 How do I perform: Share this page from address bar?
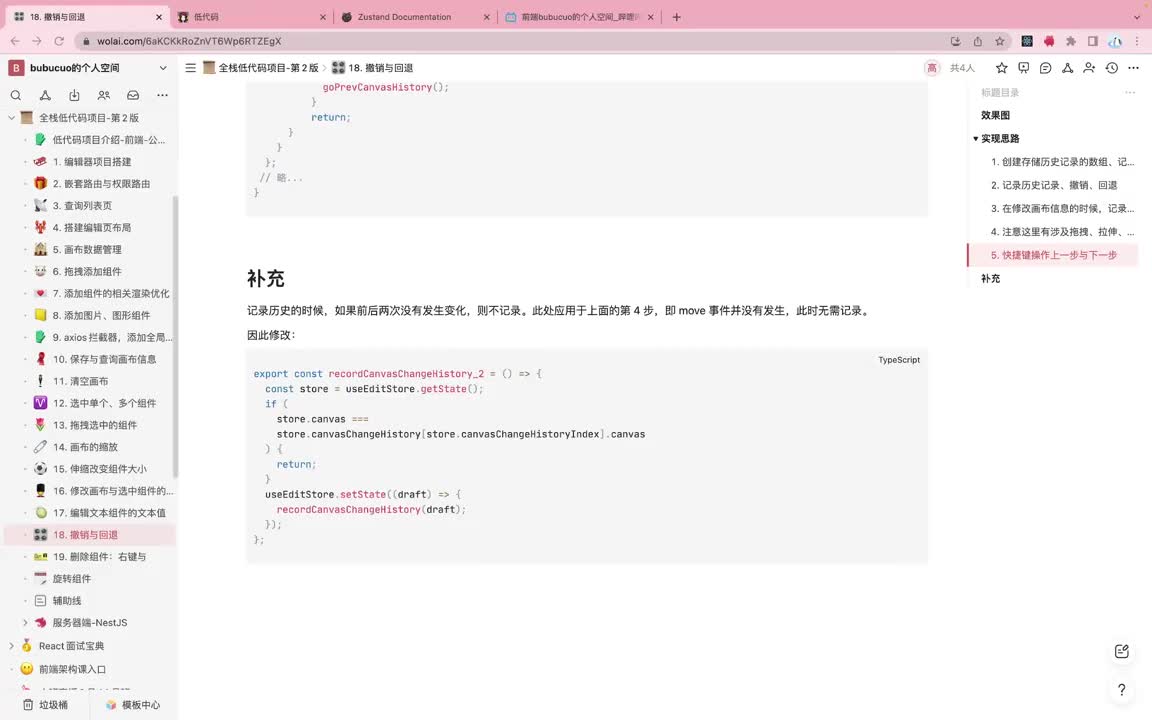978,41
